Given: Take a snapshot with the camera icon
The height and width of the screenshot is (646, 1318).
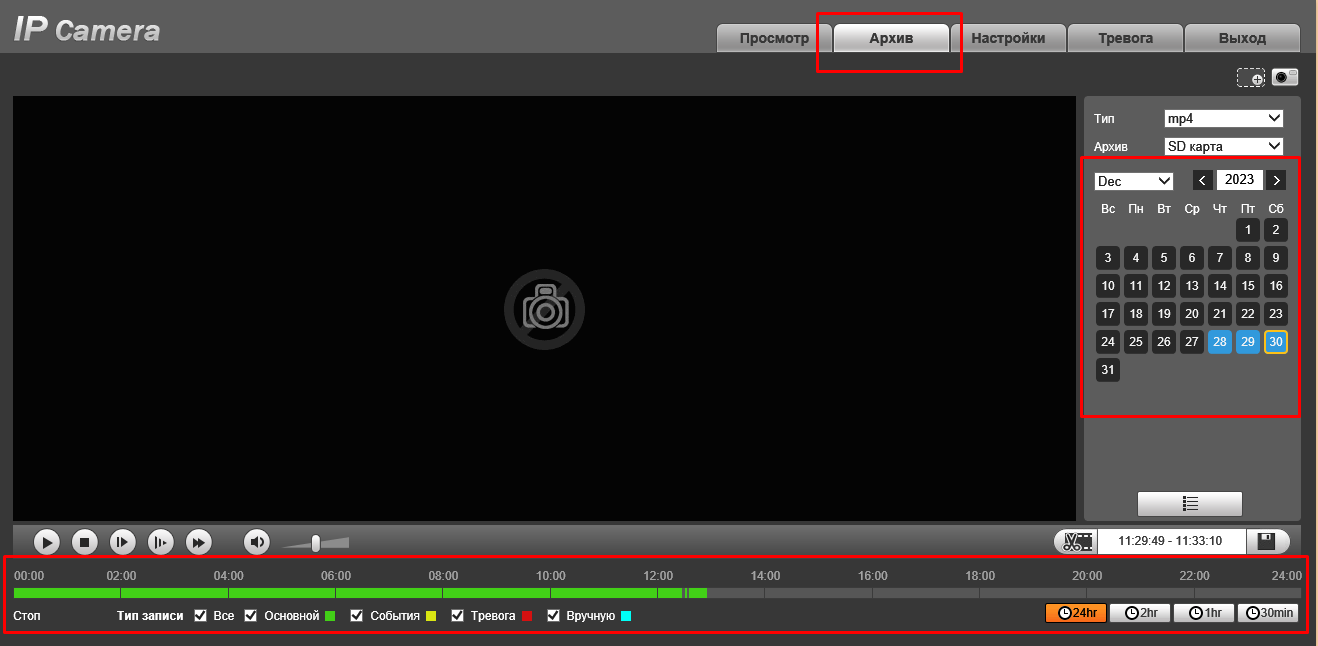Looking at the screenshot, I should coord(1285,77).
